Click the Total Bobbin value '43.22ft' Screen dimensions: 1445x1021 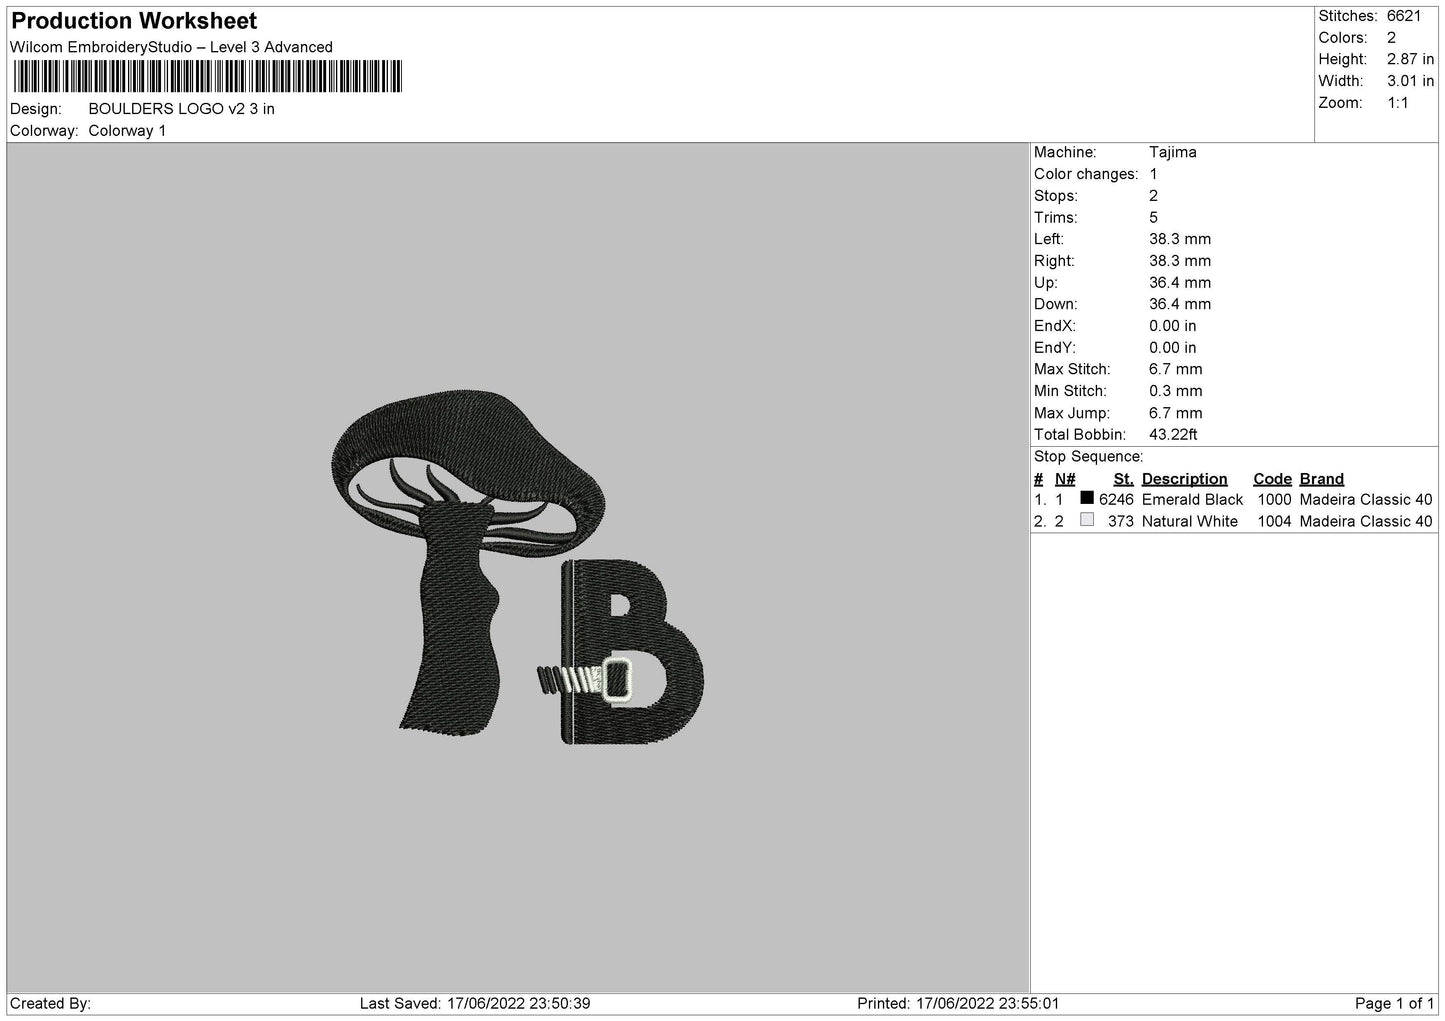[x=1173, y=435]
